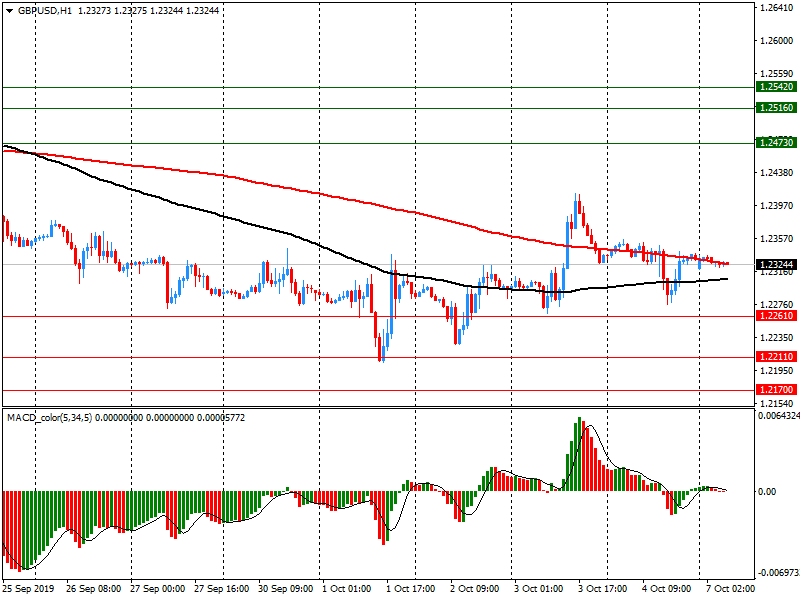The height and width of the screenshot is (600, 800).
Task: Select the 1.22110 red support price tag
Action: [x=775, y=357]
